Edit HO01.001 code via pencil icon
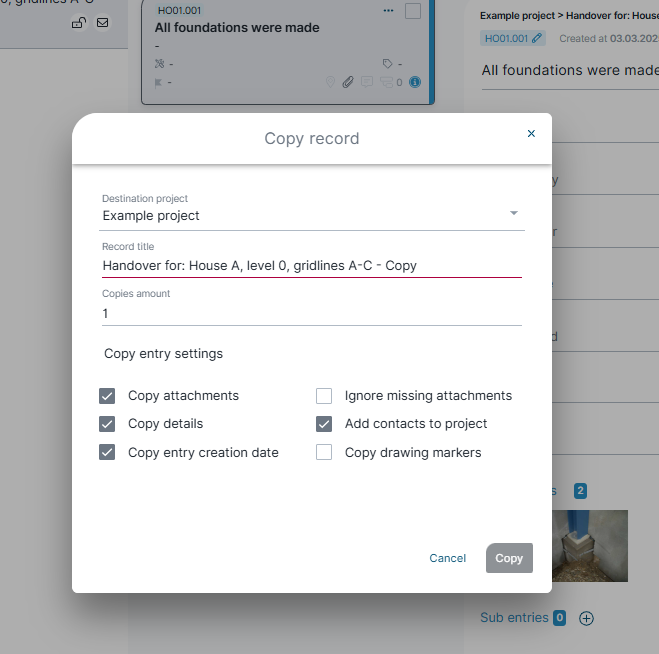 point(537,38)
